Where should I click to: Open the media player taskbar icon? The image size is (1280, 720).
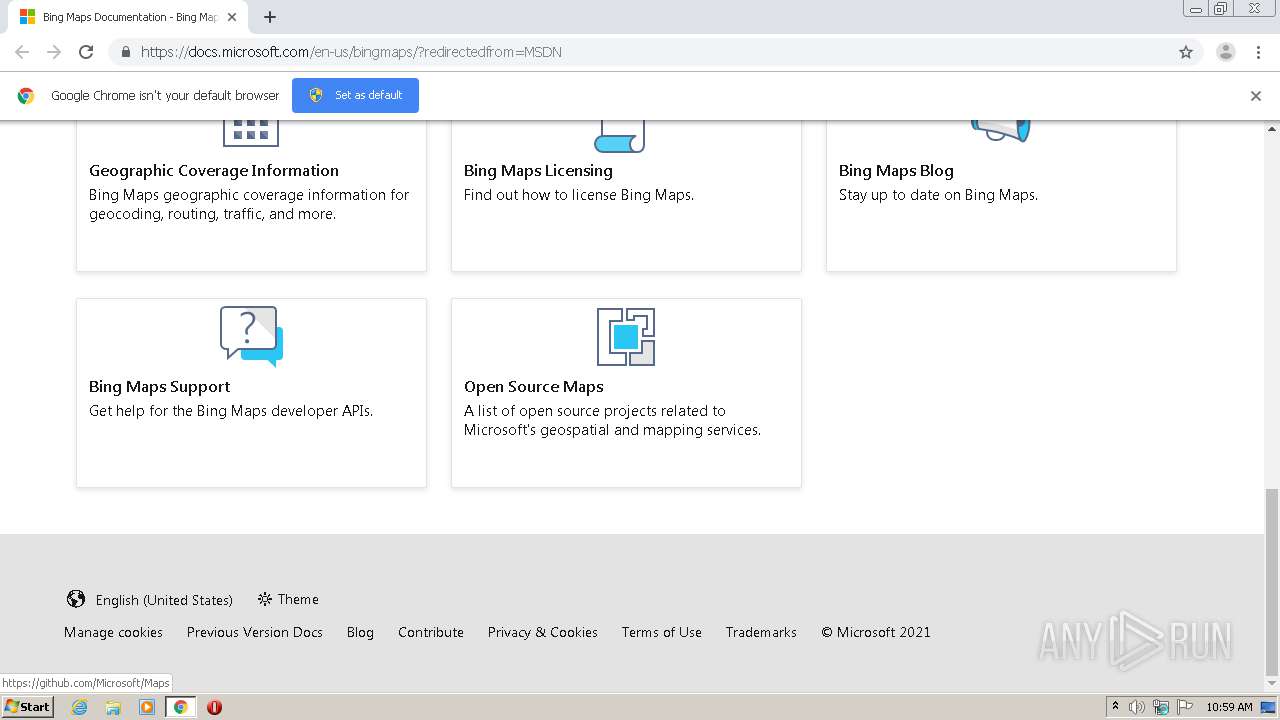click(147, 707)
